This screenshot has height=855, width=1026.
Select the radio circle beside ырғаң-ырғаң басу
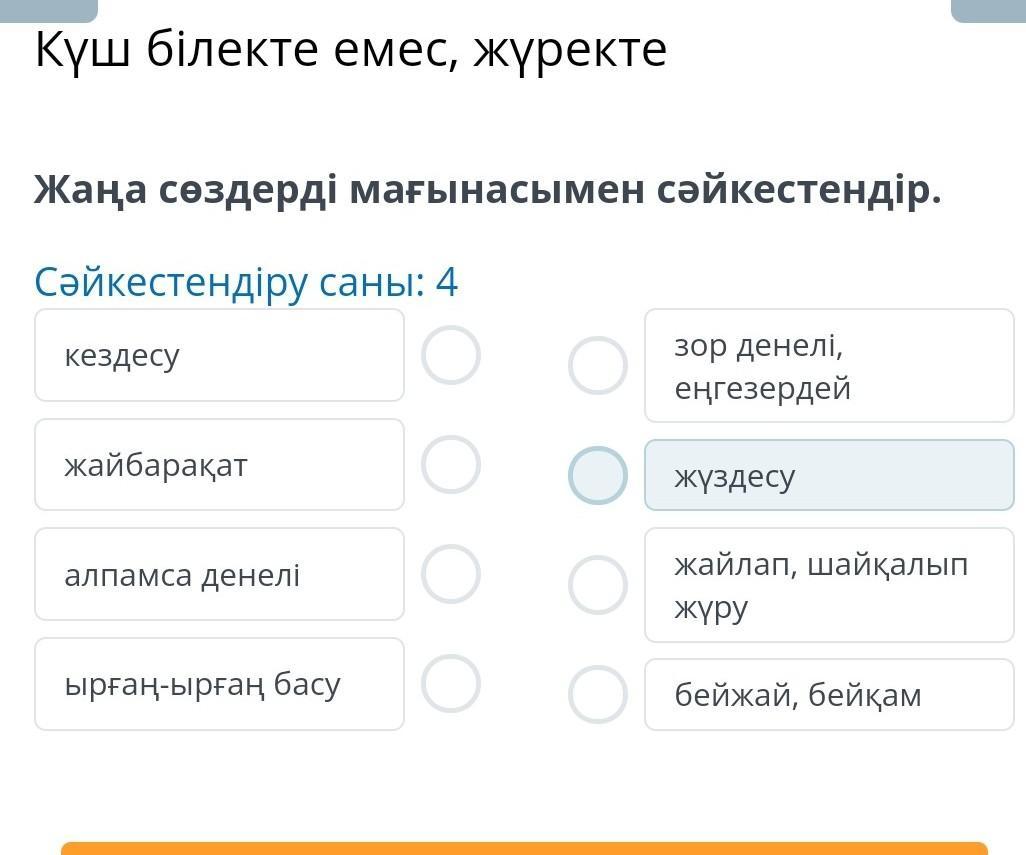(x=451, y=684)
